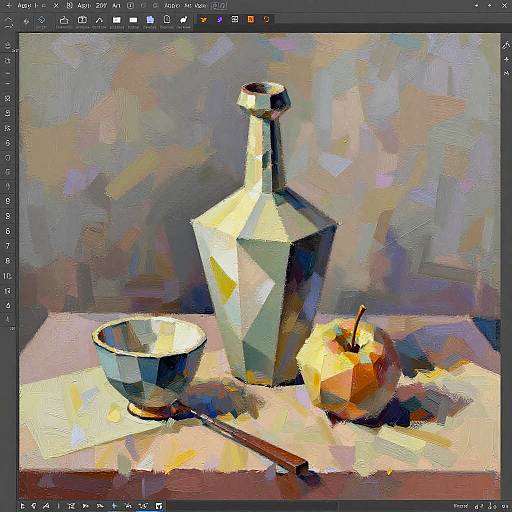This screenshot has width=512, height=512.
Task: Click the Prod label in the status bar
Action: click(461, 506)
